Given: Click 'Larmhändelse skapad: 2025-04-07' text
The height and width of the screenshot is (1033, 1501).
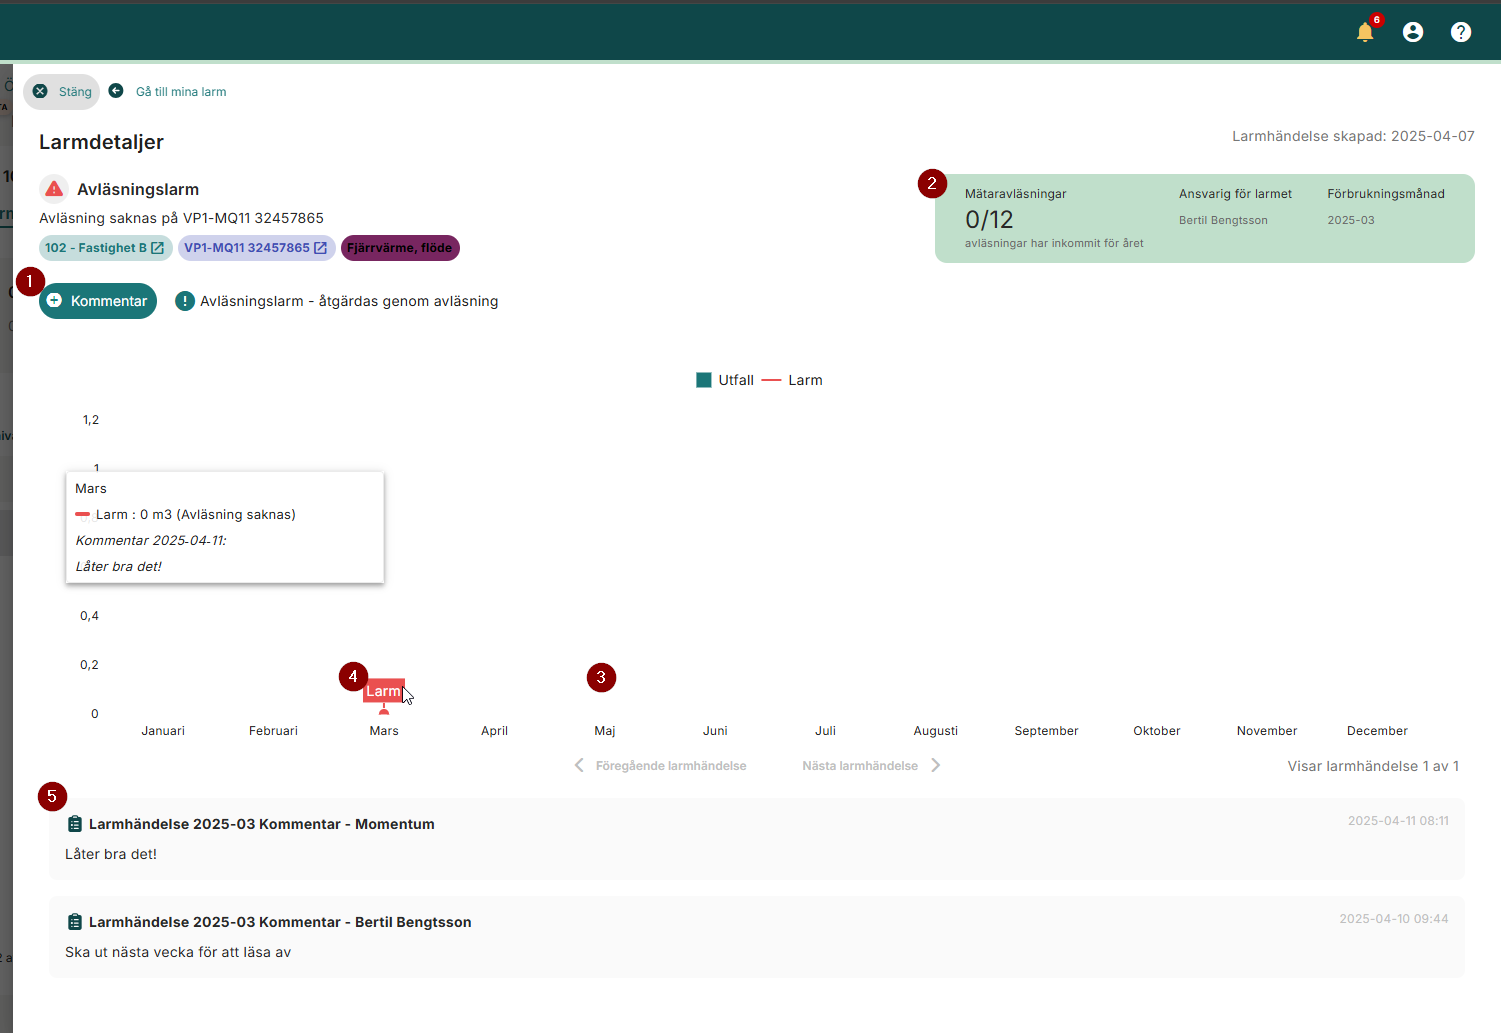Looking at the screenshot, I should [1353, 136].
